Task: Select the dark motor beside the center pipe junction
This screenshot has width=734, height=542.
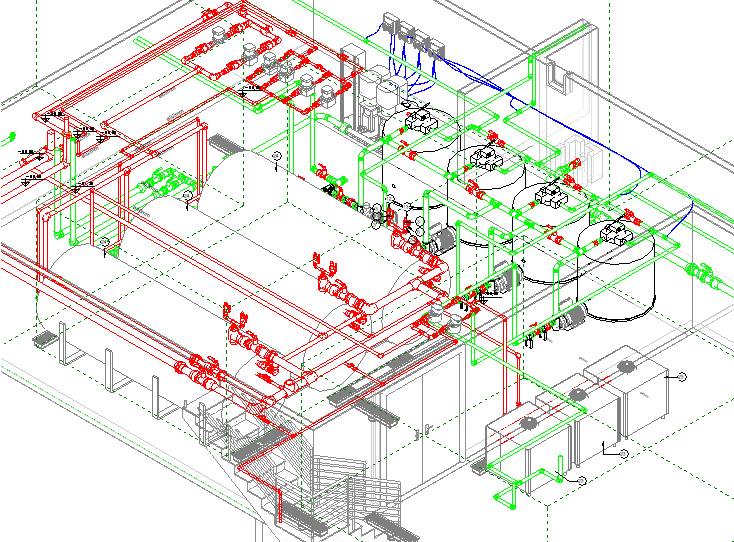Action: coord(441,237)
